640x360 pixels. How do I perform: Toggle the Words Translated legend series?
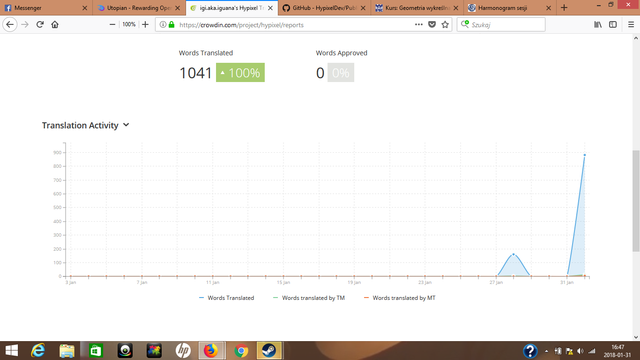(x=227, y=298)
